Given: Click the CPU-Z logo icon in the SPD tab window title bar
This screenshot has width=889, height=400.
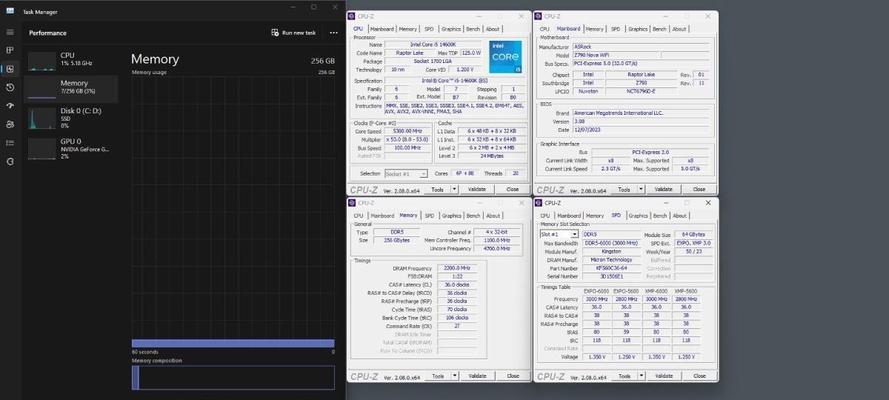Looking at the screenshot, I should [539, 203].
